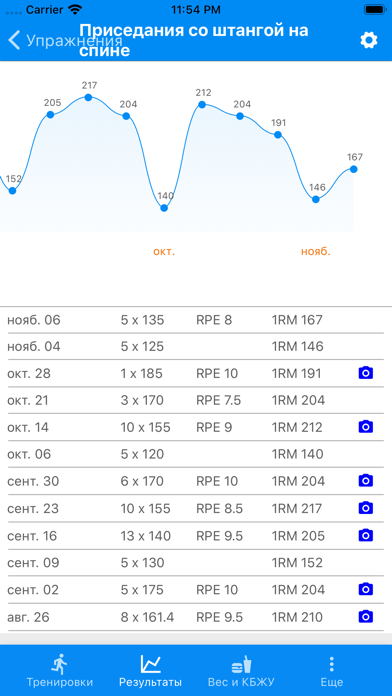The image size is (392, 696).
Task: Tap the окт. month label on chart
Action: click(164, 252)
